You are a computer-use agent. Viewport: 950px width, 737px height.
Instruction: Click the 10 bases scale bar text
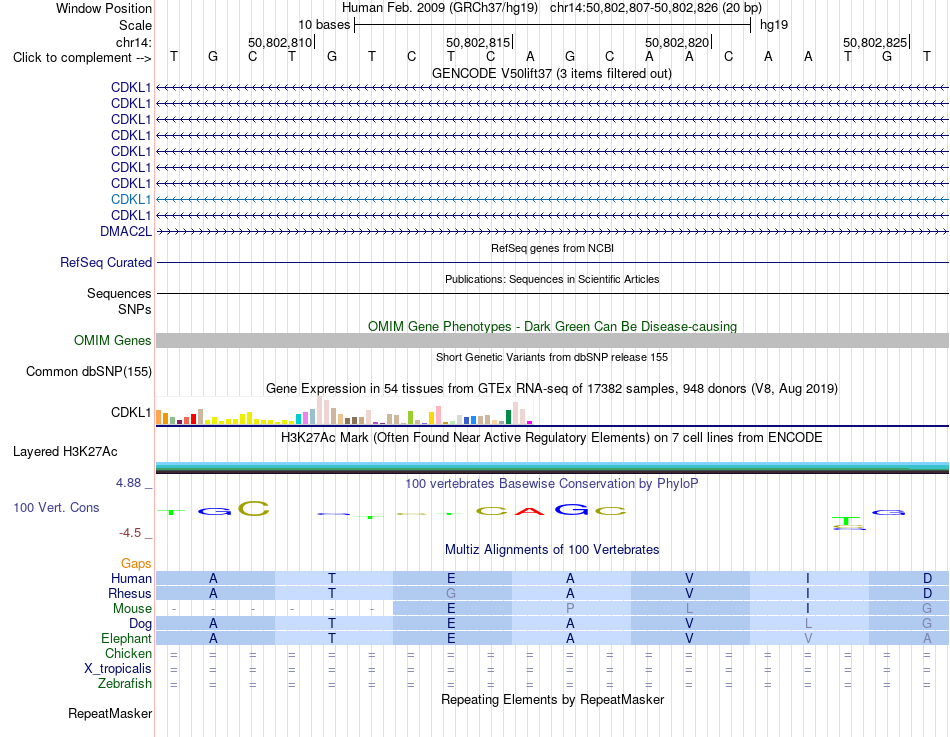tap(324, 25)
